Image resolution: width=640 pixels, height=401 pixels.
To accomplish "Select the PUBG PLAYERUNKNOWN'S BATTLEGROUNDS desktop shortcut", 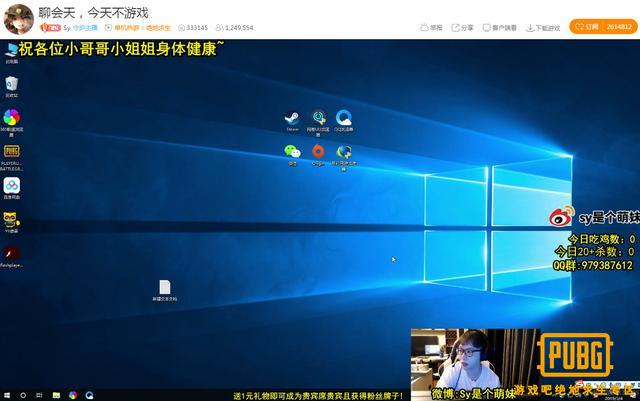I will pyautogui.click(x=11, y=157).
